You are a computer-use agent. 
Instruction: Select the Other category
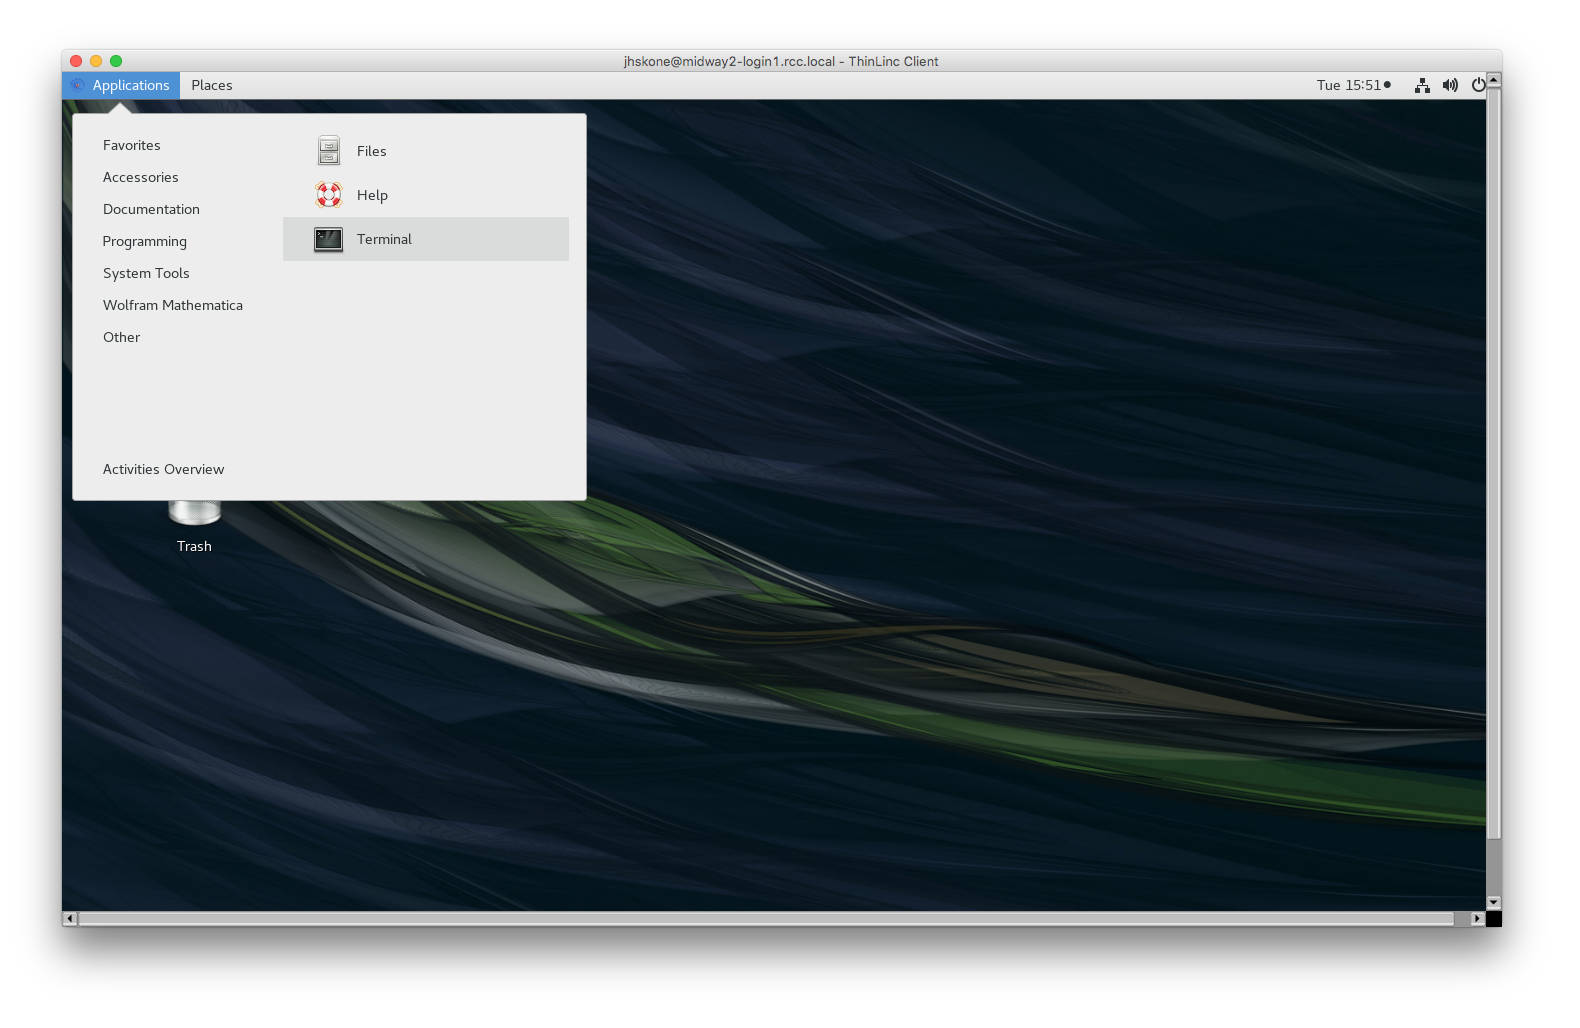(x=122, y=337)
